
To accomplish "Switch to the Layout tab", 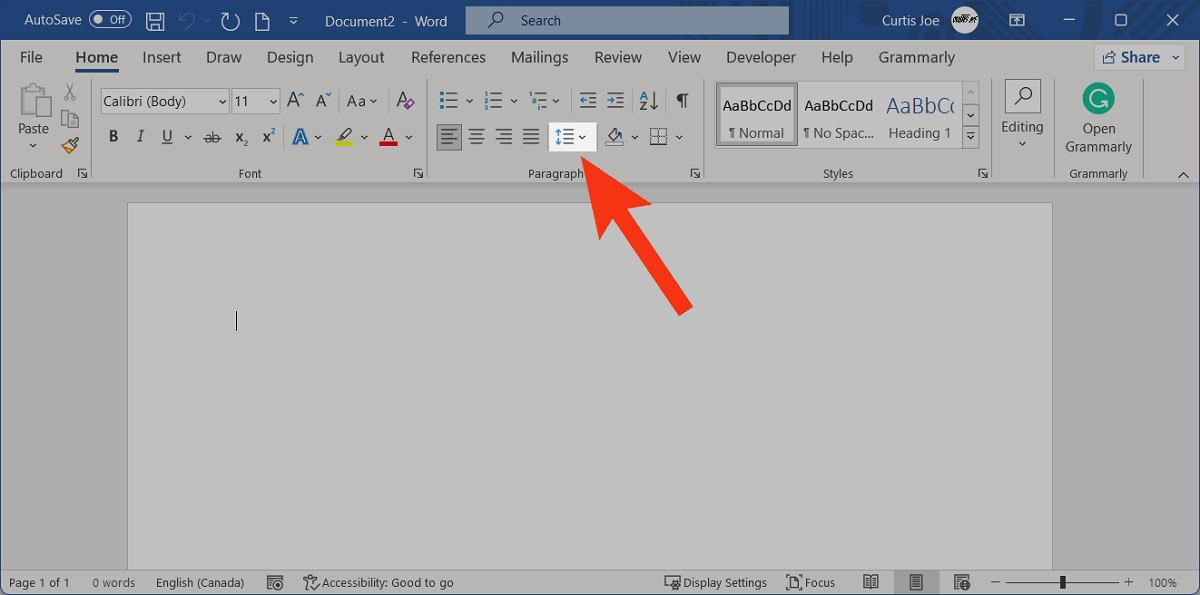I will pyautogui.click(x=361, y=57).
